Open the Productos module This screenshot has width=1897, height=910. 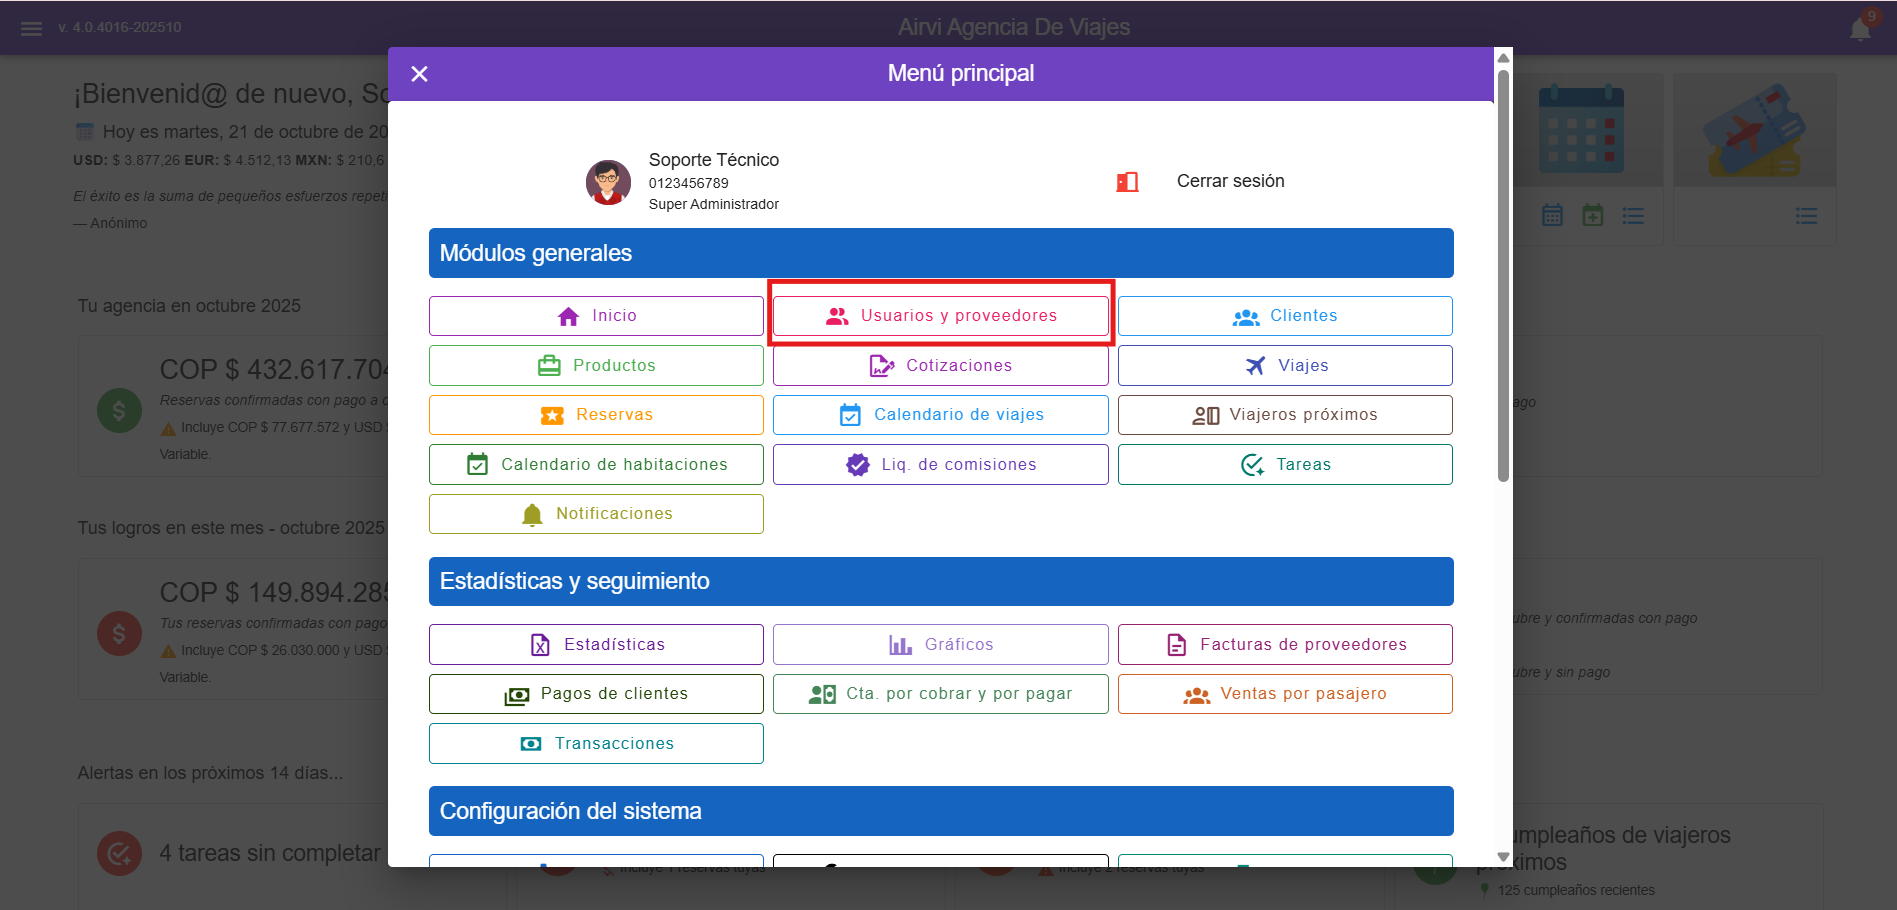tap(596, 366)
